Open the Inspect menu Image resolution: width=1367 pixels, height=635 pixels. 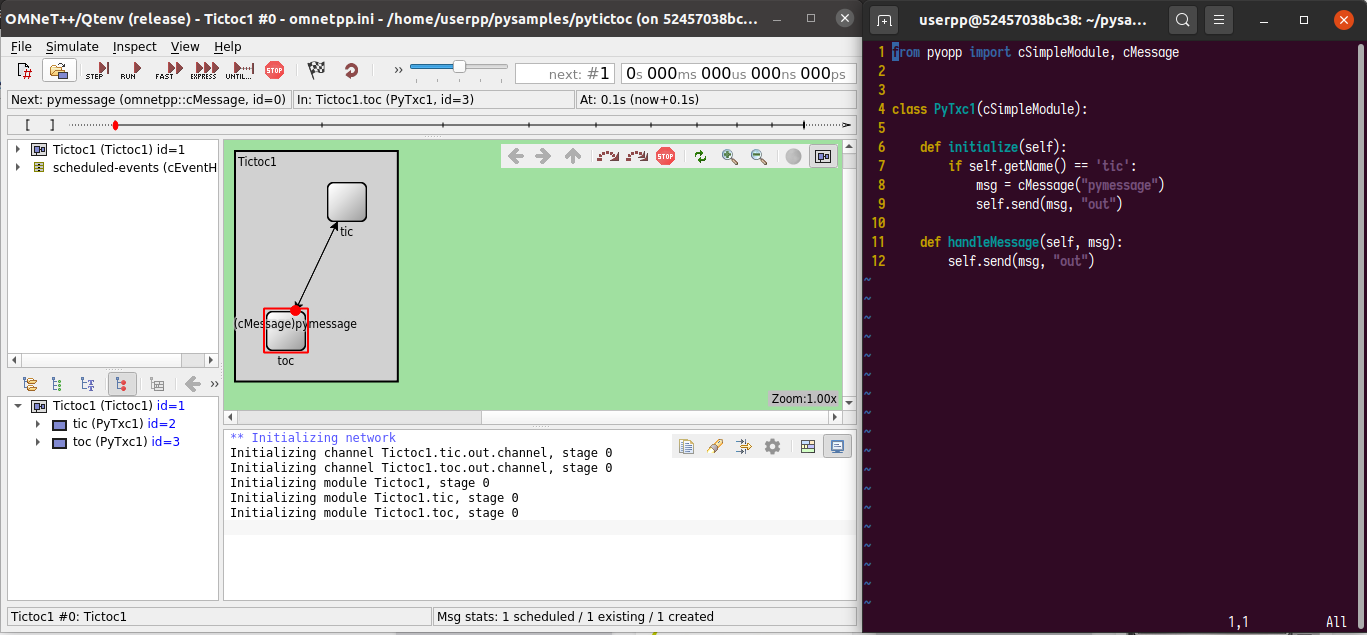(x=134, y=46)
